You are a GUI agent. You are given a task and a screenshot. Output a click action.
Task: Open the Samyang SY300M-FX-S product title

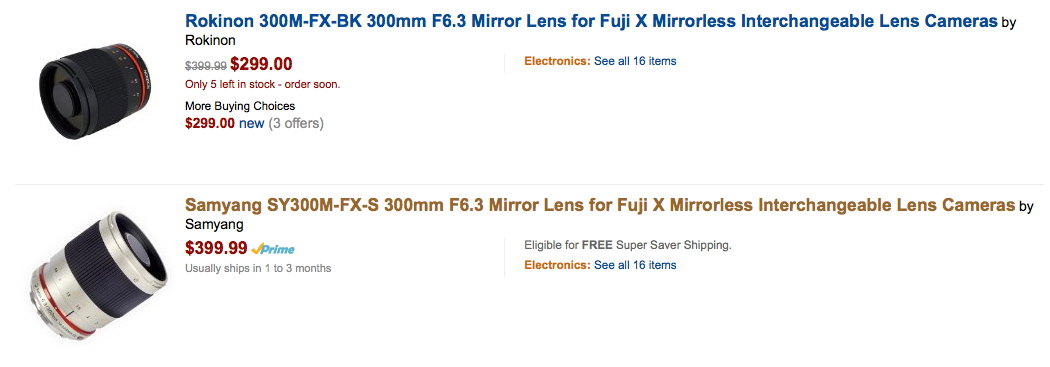599,205
